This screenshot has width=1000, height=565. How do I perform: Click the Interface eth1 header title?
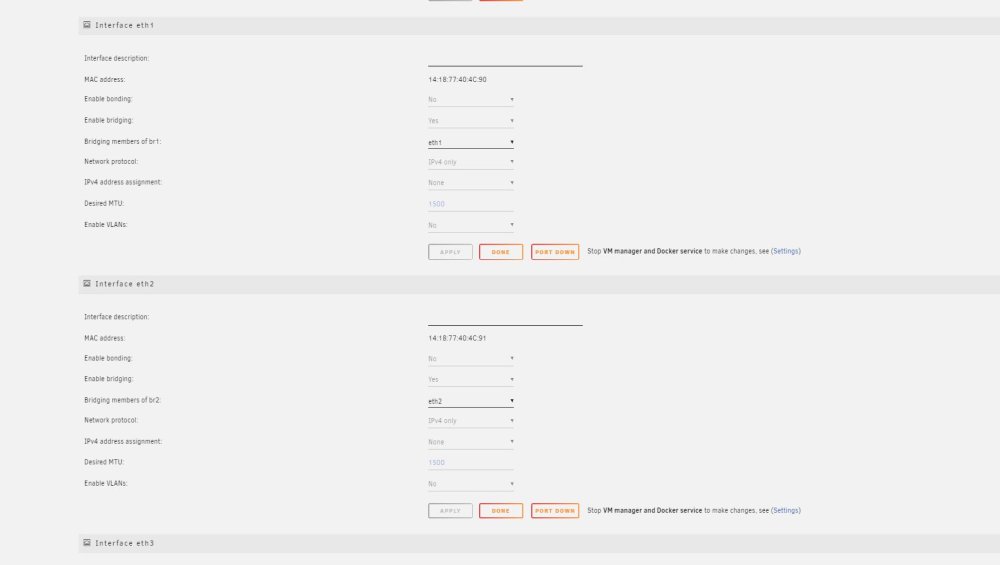[124, 26]
